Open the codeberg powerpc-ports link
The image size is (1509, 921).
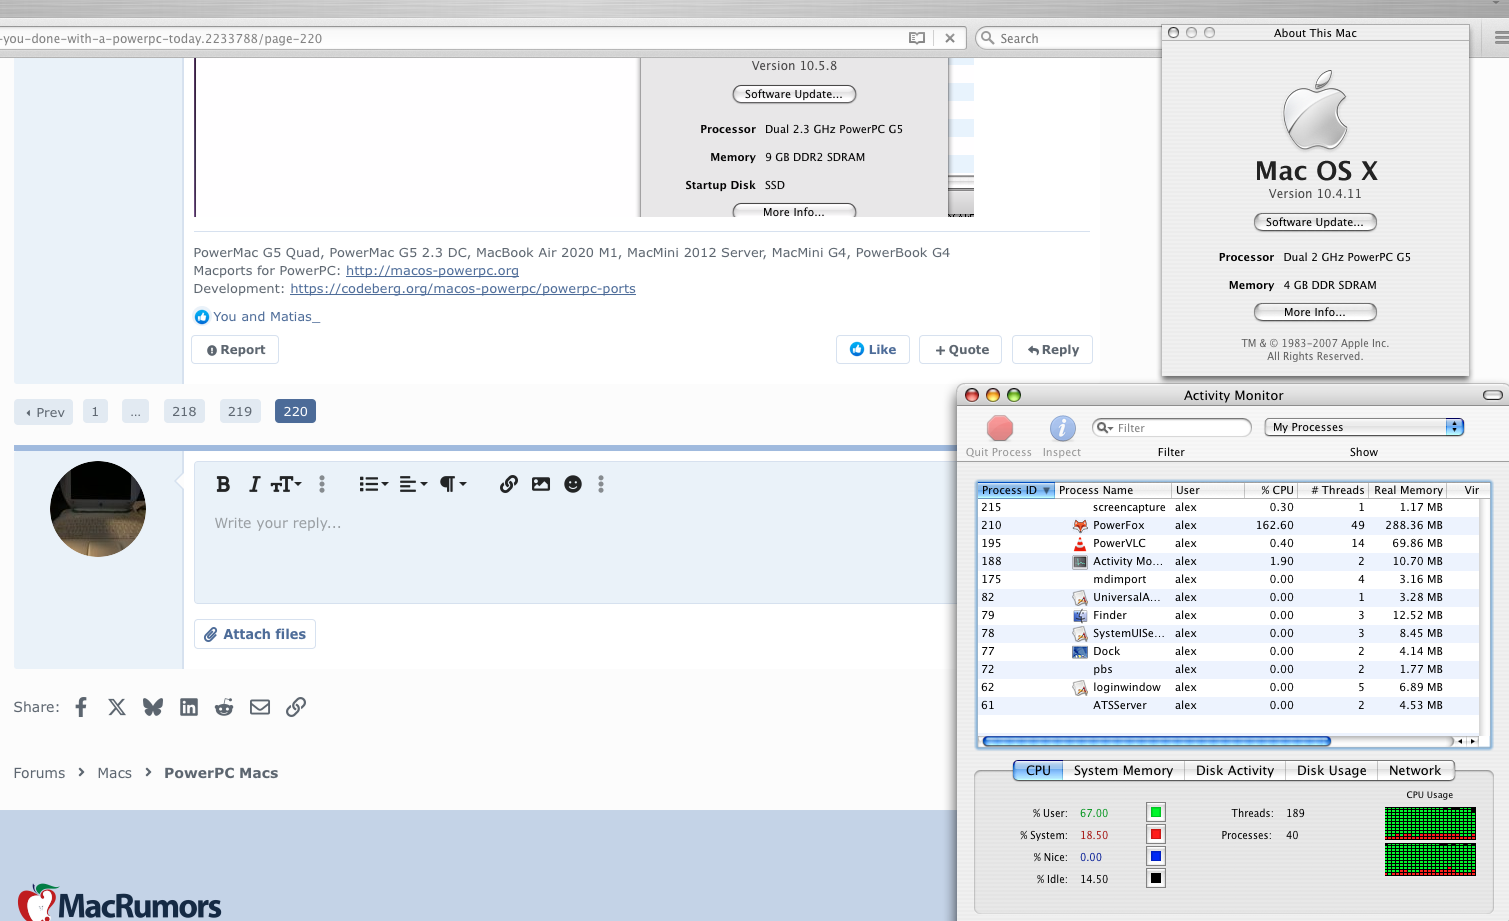[463, 289]
